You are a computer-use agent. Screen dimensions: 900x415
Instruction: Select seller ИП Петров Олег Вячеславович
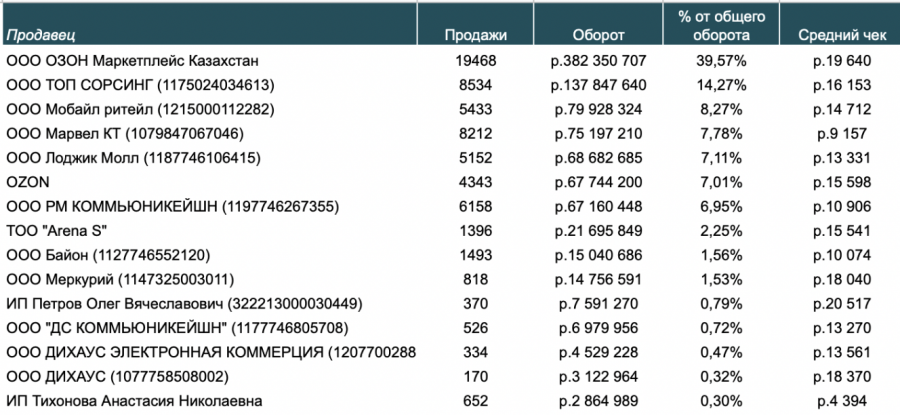184,303
